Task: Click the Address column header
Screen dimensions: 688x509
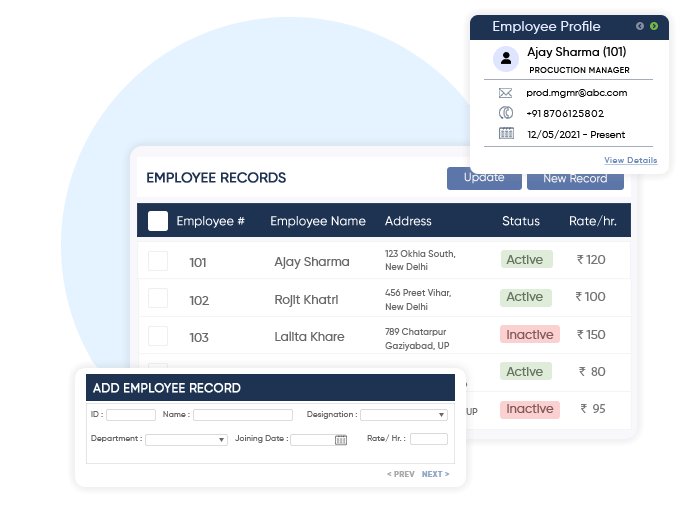Action: [408, 221]
